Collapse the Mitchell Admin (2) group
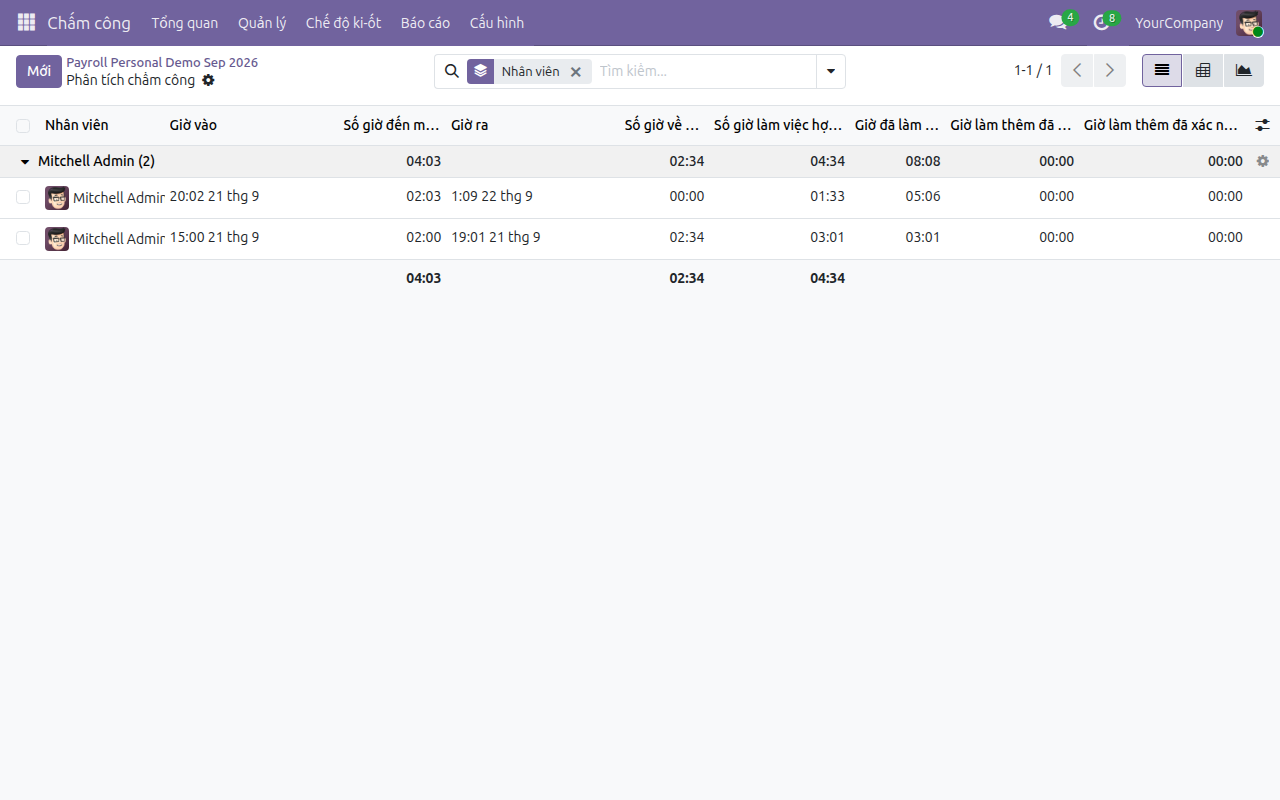This screenshot has width=1280, height=800. point(87,161)
